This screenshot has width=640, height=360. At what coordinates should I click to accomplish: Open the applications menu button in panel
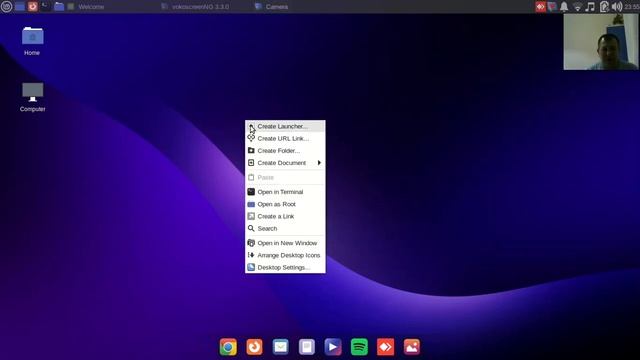pos(6,7)
